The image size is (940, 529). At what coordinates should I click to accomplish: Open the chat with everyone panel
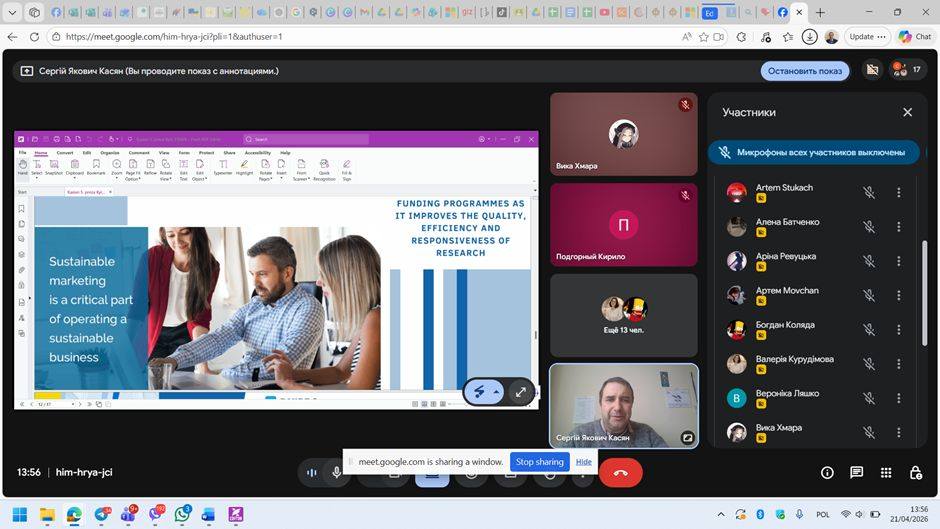click(x=856, y=472)
